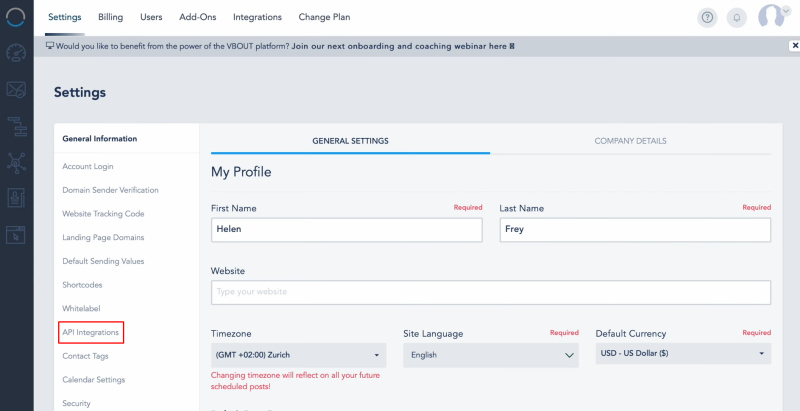The height and width of the screenshot is (411, 800).
Task: Open the automation workflow sidebar icon
Action: (x=16, y=126)
